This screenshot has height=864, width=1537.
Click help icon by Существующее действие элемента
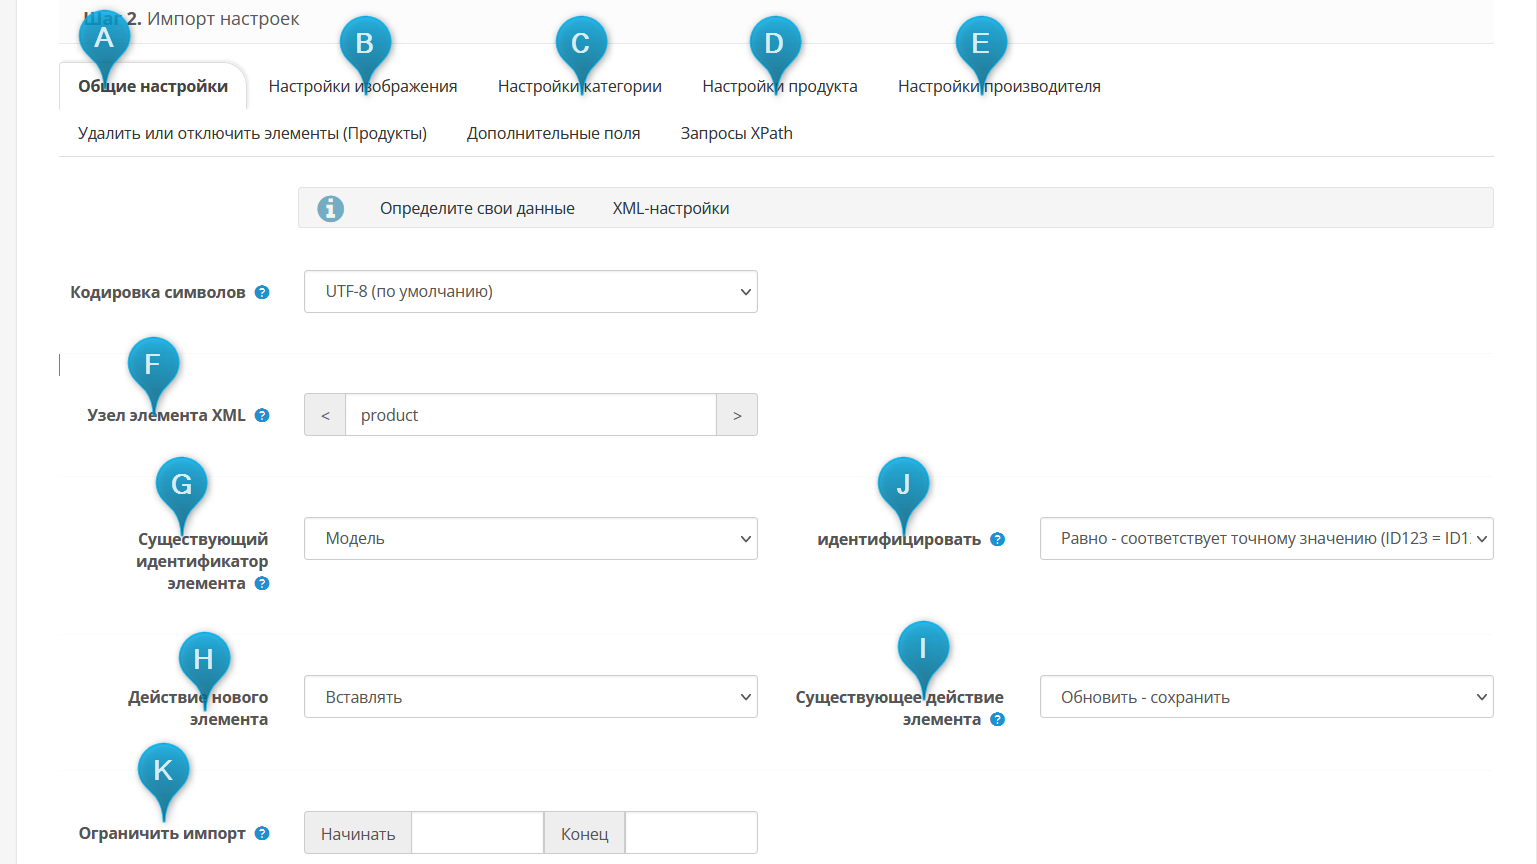(997, 719)
